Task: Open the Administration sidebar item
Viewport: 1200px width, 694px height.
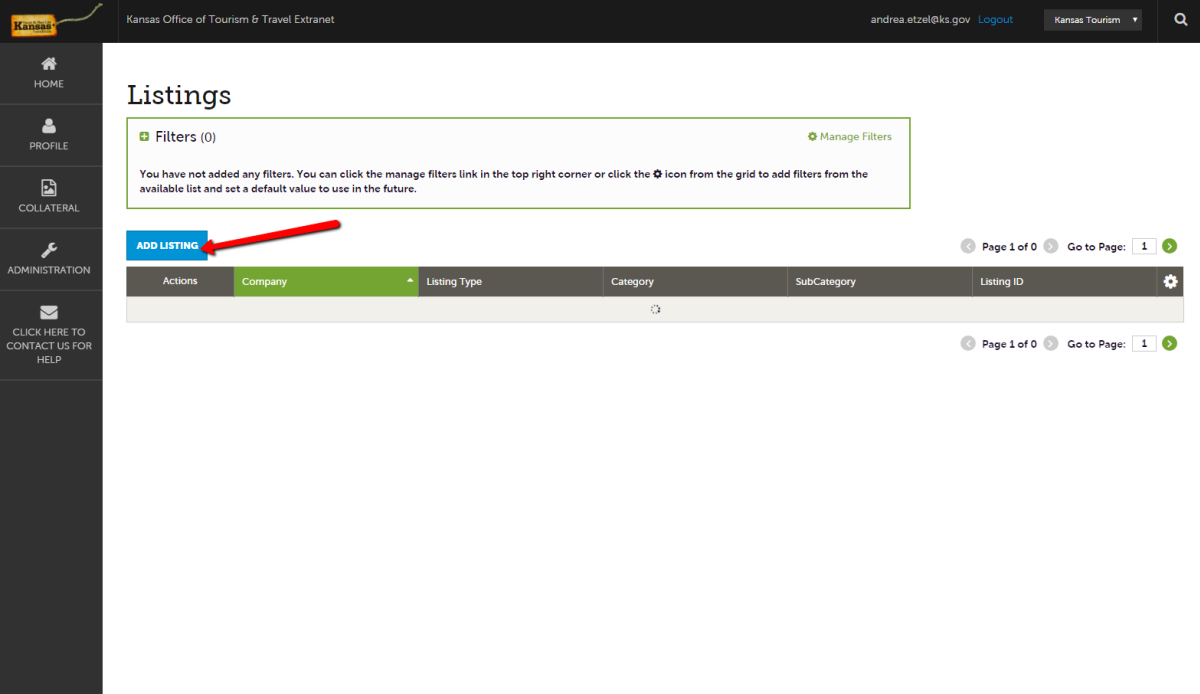Action: coord(51,259)
